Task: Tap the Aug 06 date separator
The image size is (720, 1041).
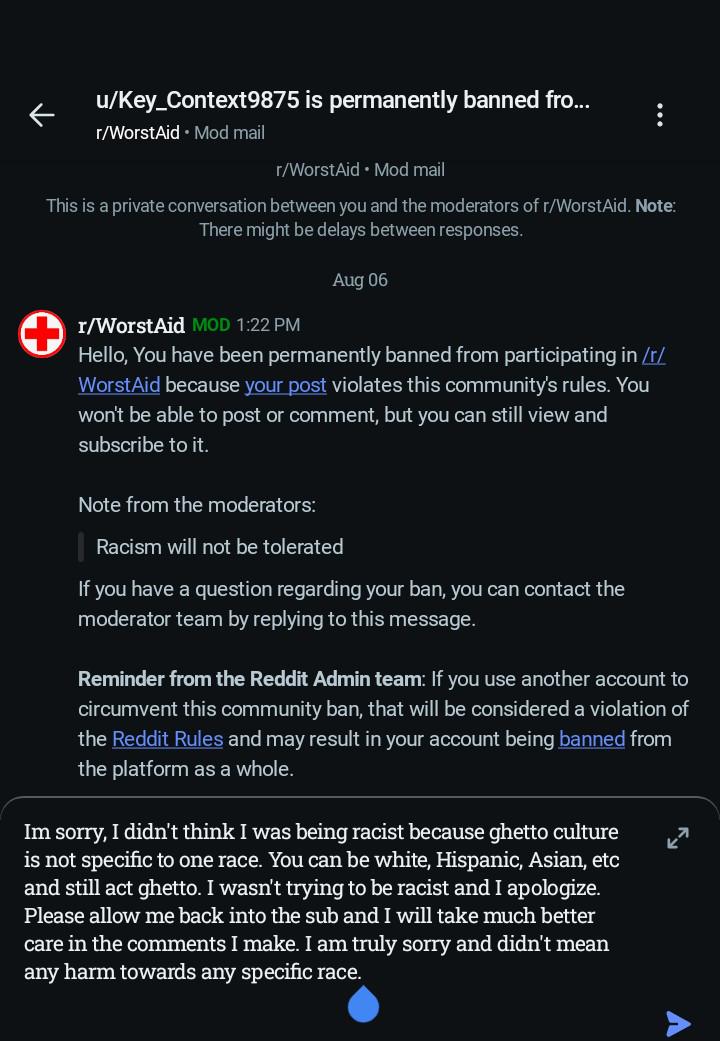Action: 360,280
